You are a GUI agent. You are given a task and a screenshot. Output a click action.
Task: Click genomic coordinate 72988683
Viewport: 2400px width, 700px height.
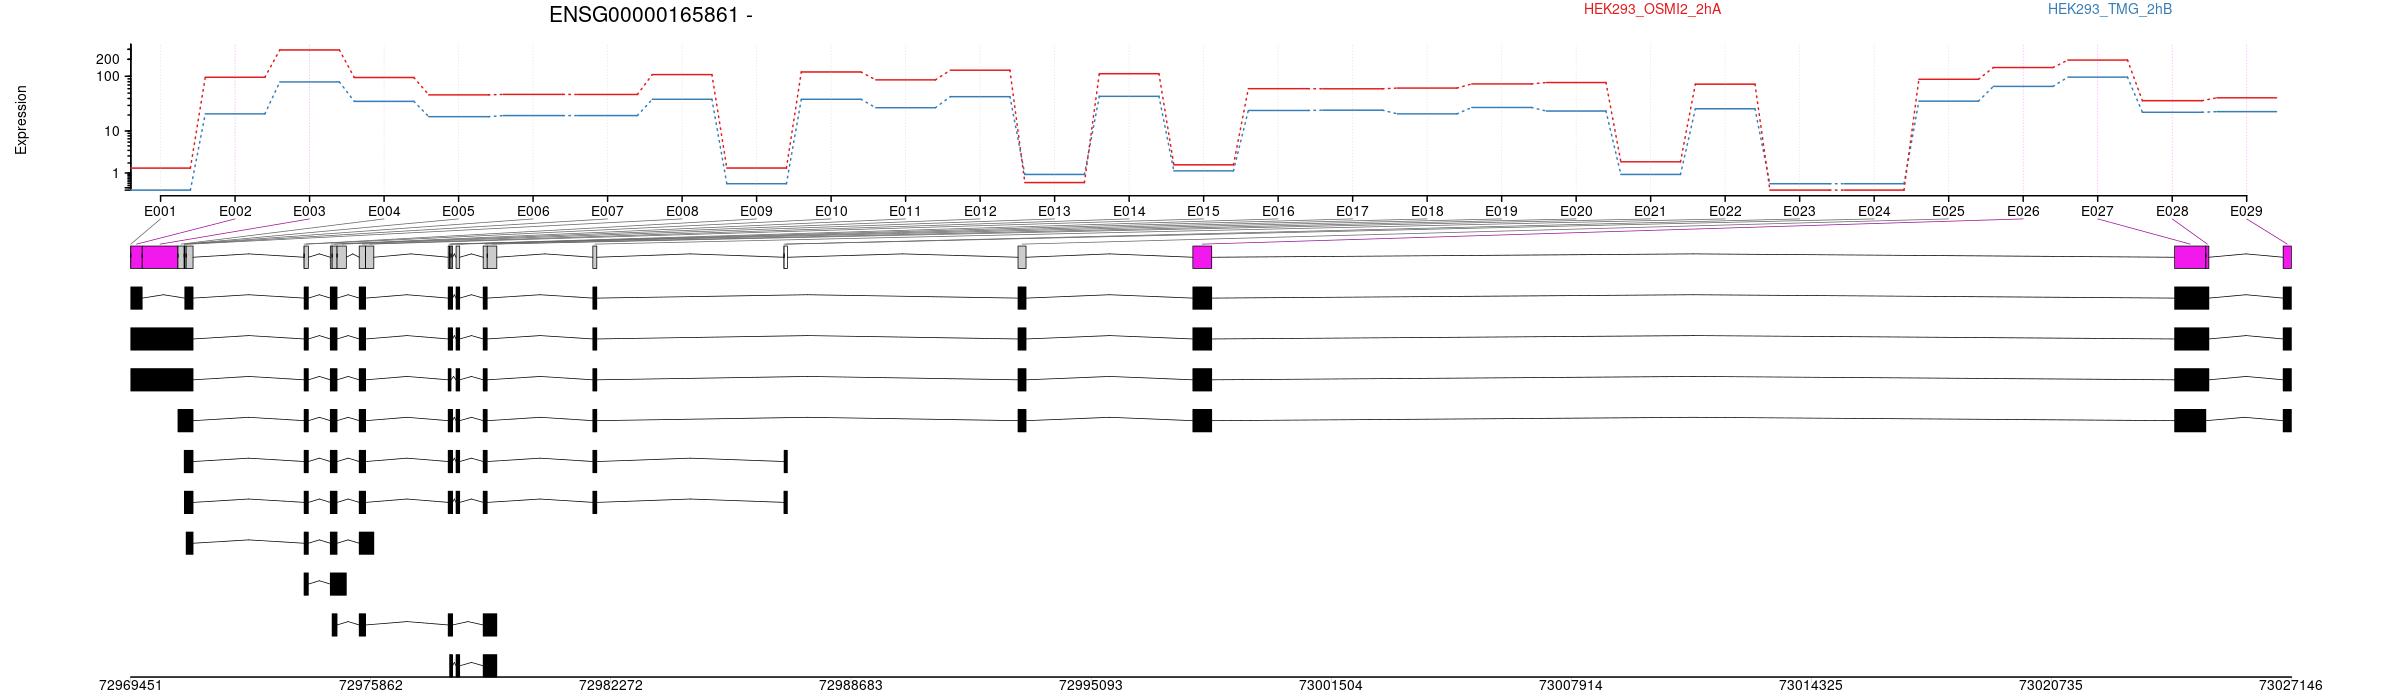click(x=851, y=685)
